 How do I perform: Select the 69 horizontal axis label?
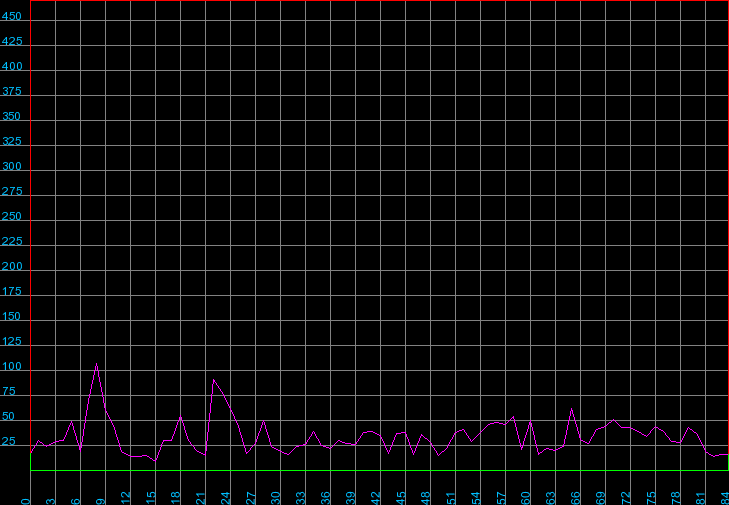601,498
